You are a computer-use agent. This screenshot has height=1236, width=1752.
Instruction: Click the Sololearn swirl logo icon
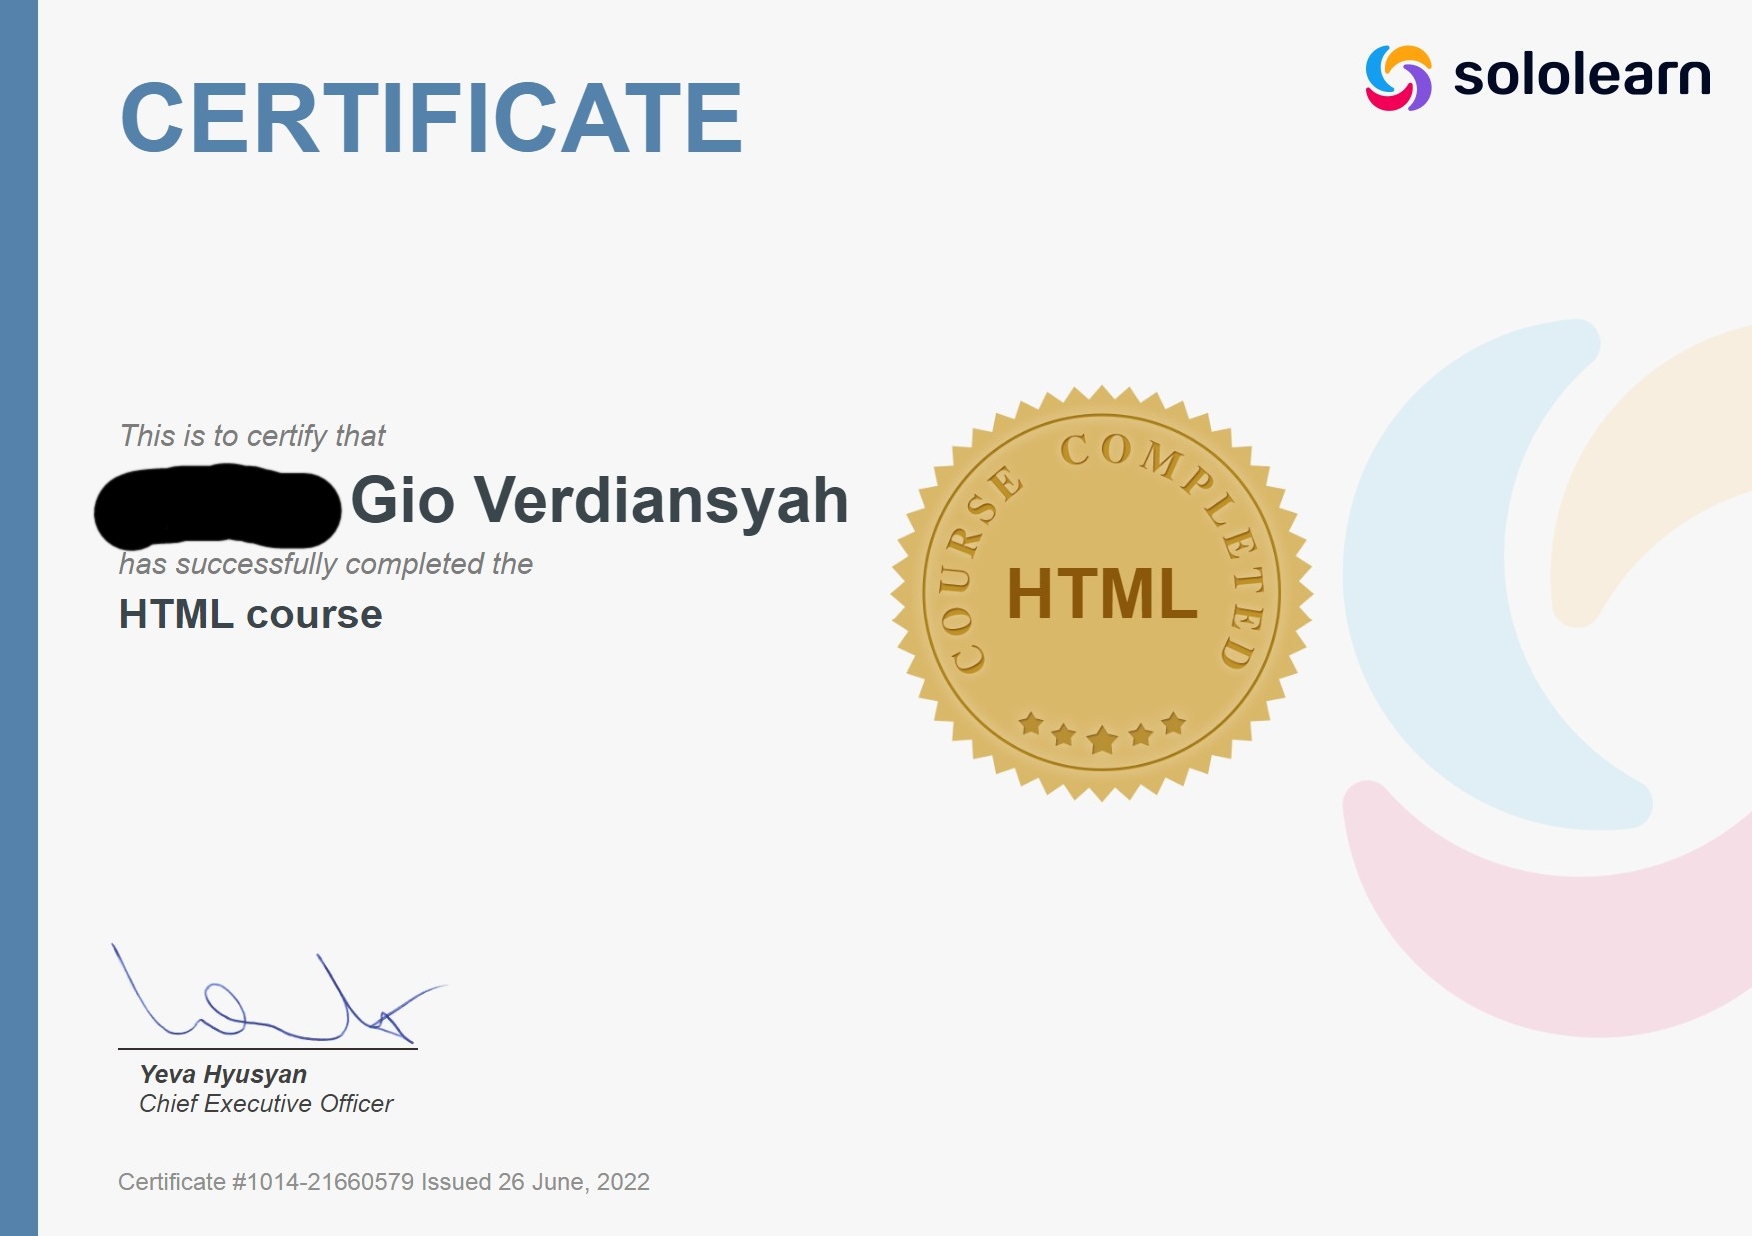pyautogui.click(x=1398, y=77)
